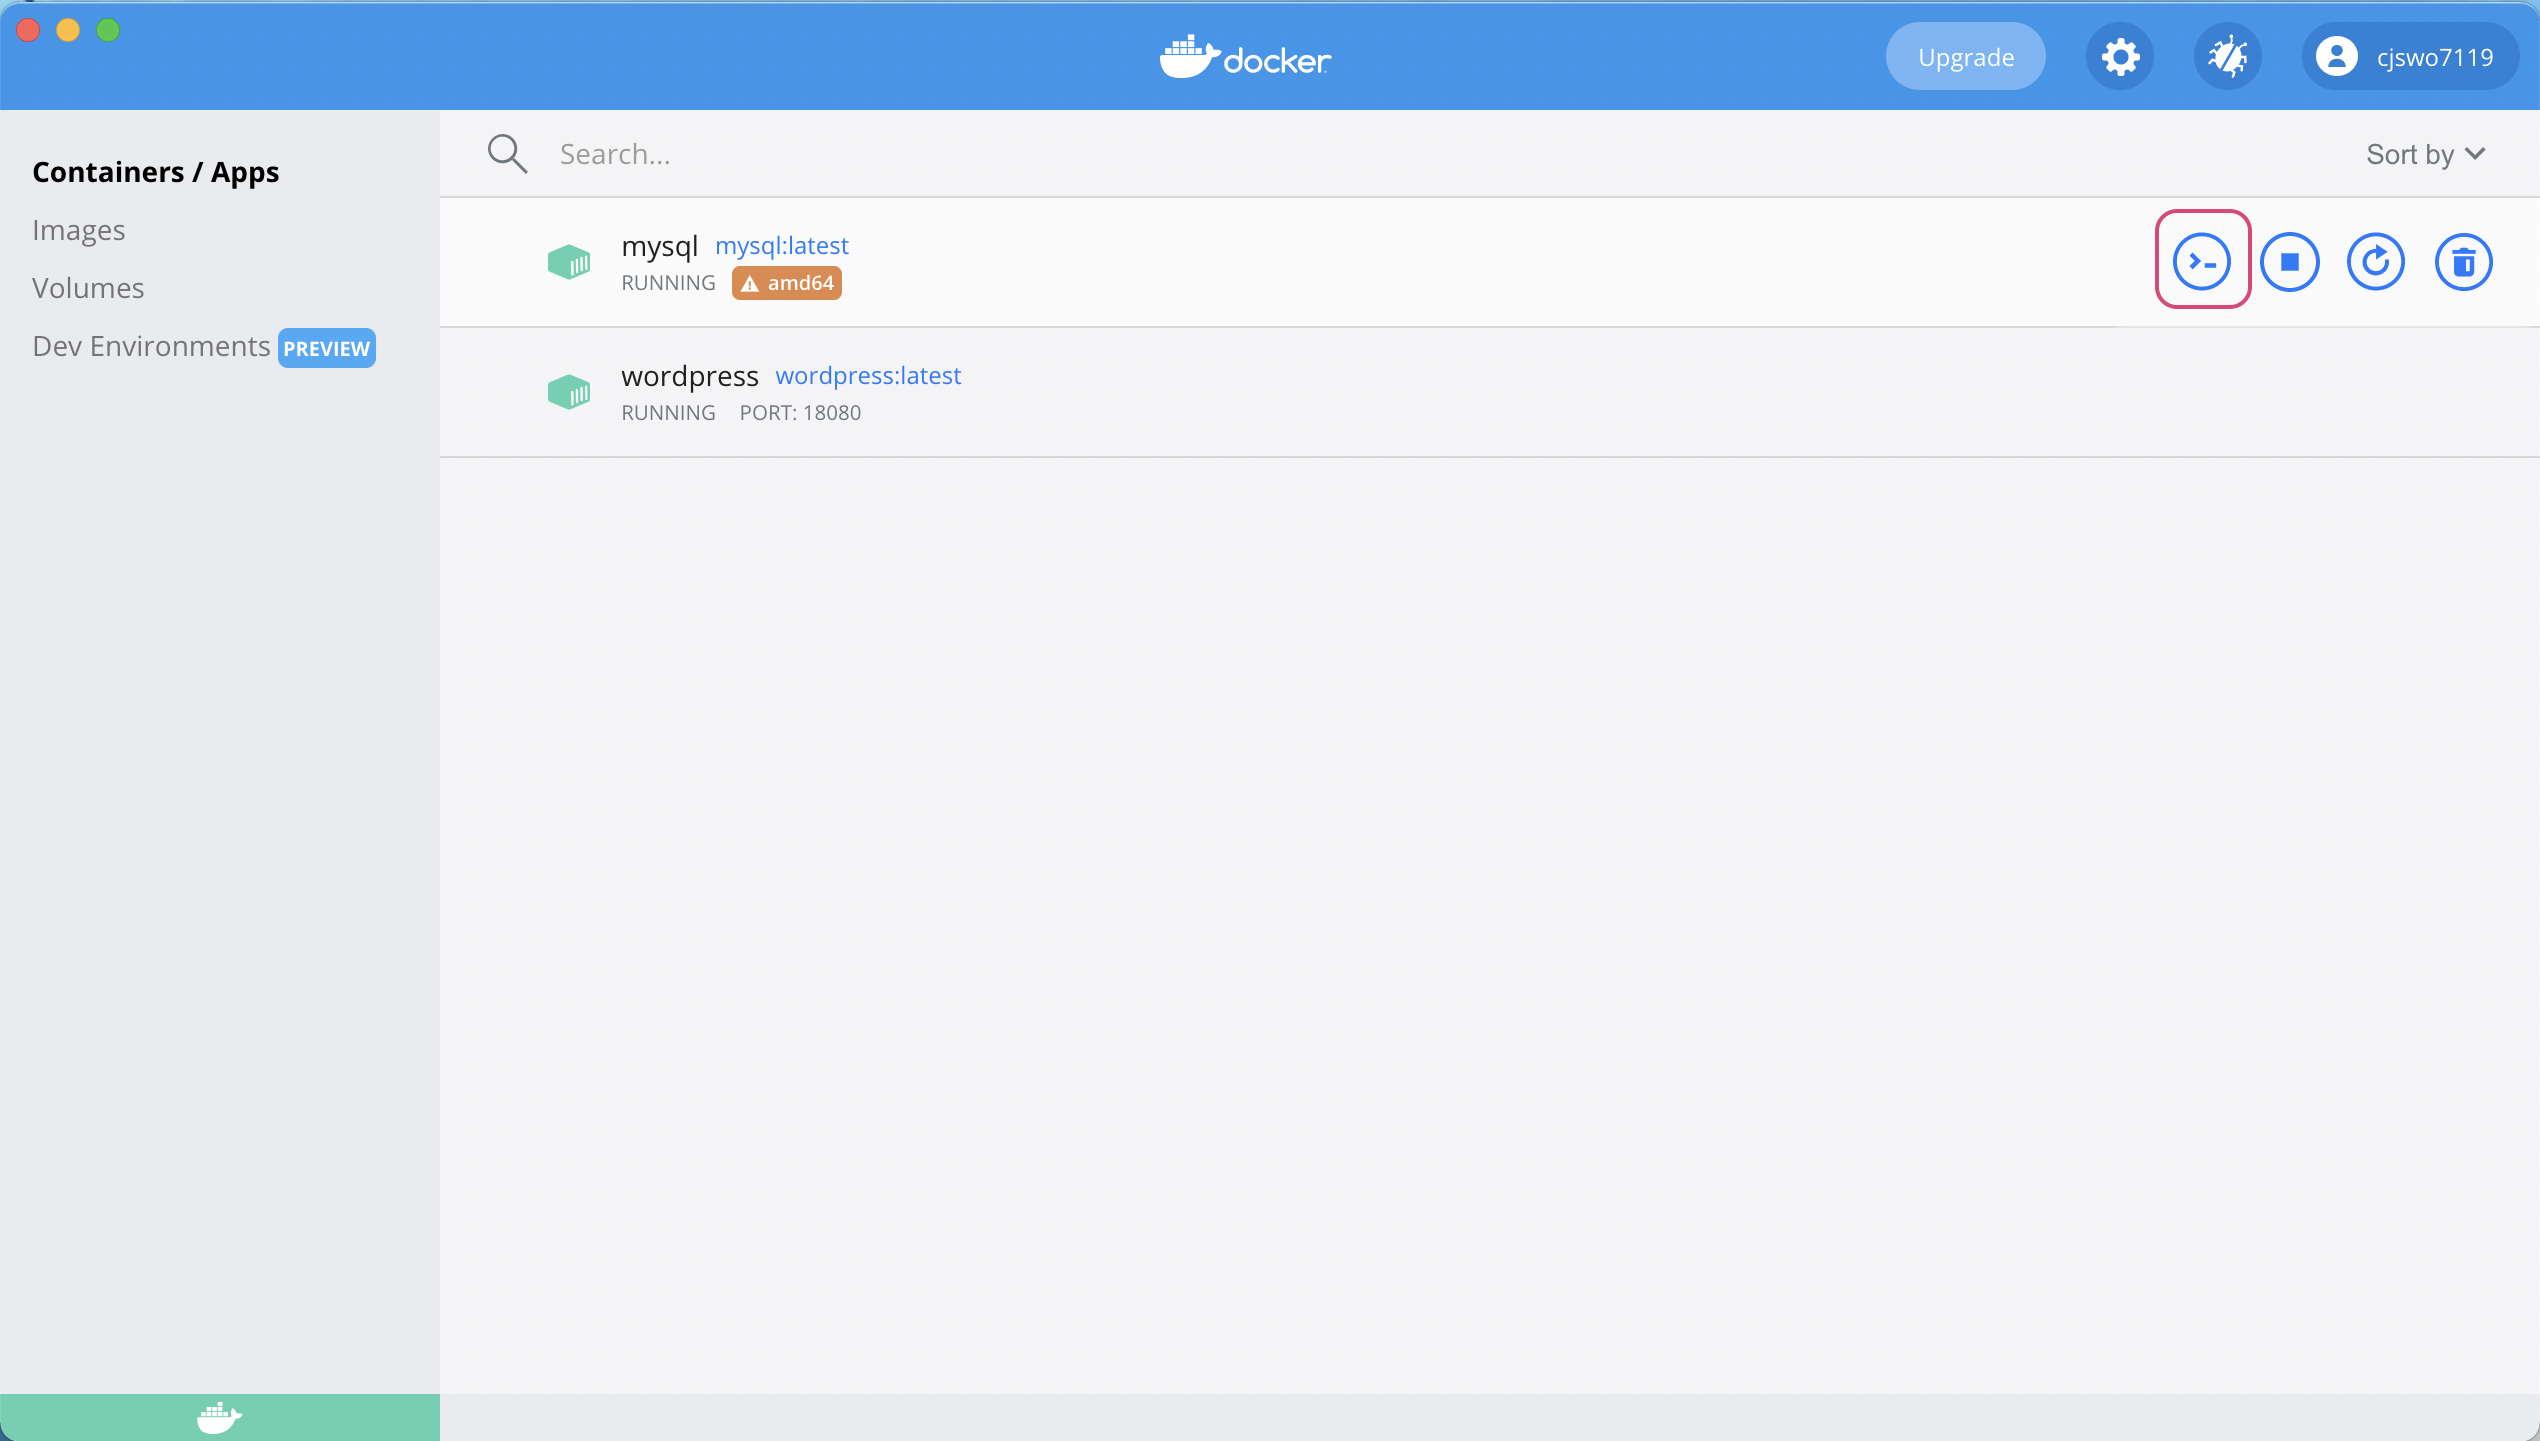The image size is (2540, 1441).
Task: Open the mysql:latest image link
Action: (781, 245)
